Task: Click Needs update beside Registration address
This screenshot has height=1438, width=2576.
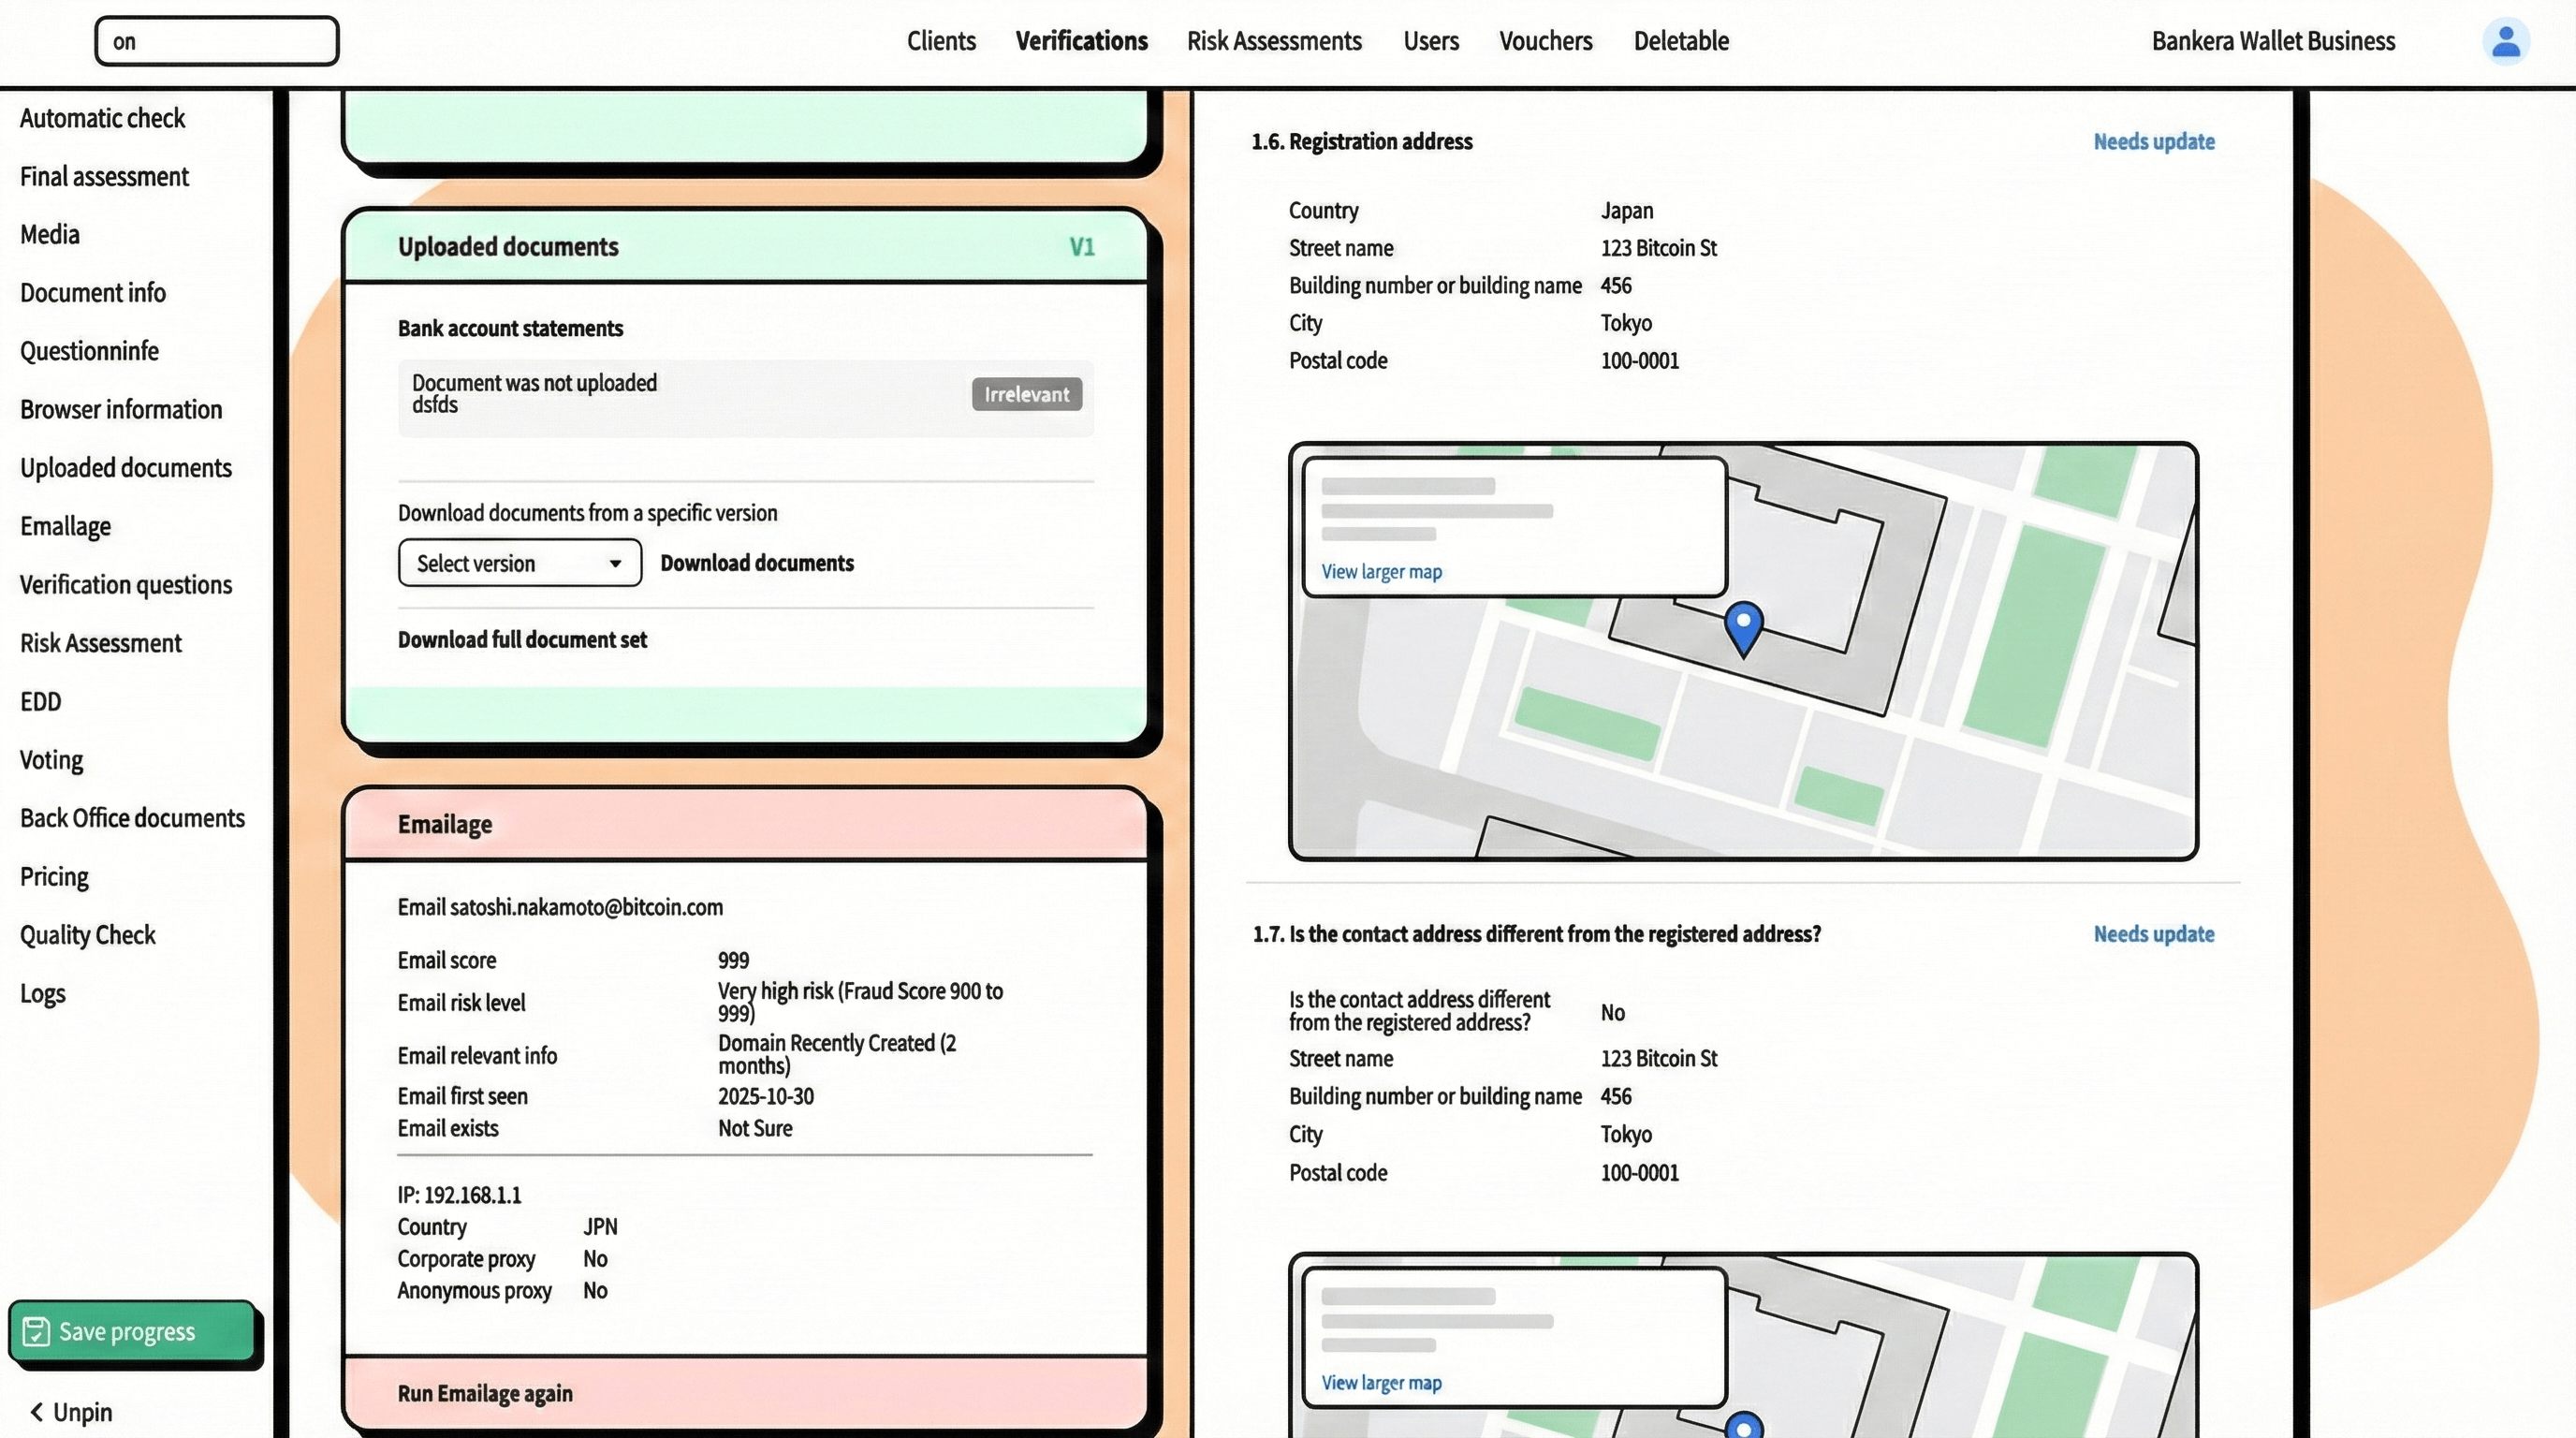Action: [x=2155, y=141]
